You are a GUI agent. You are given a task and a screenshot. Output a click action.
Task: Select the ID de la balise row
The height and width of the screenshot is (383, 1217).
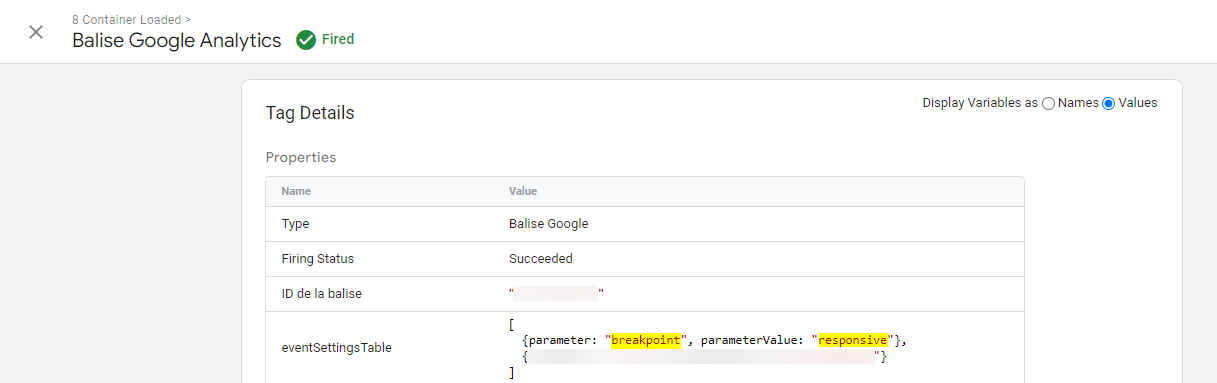(645, 294)
